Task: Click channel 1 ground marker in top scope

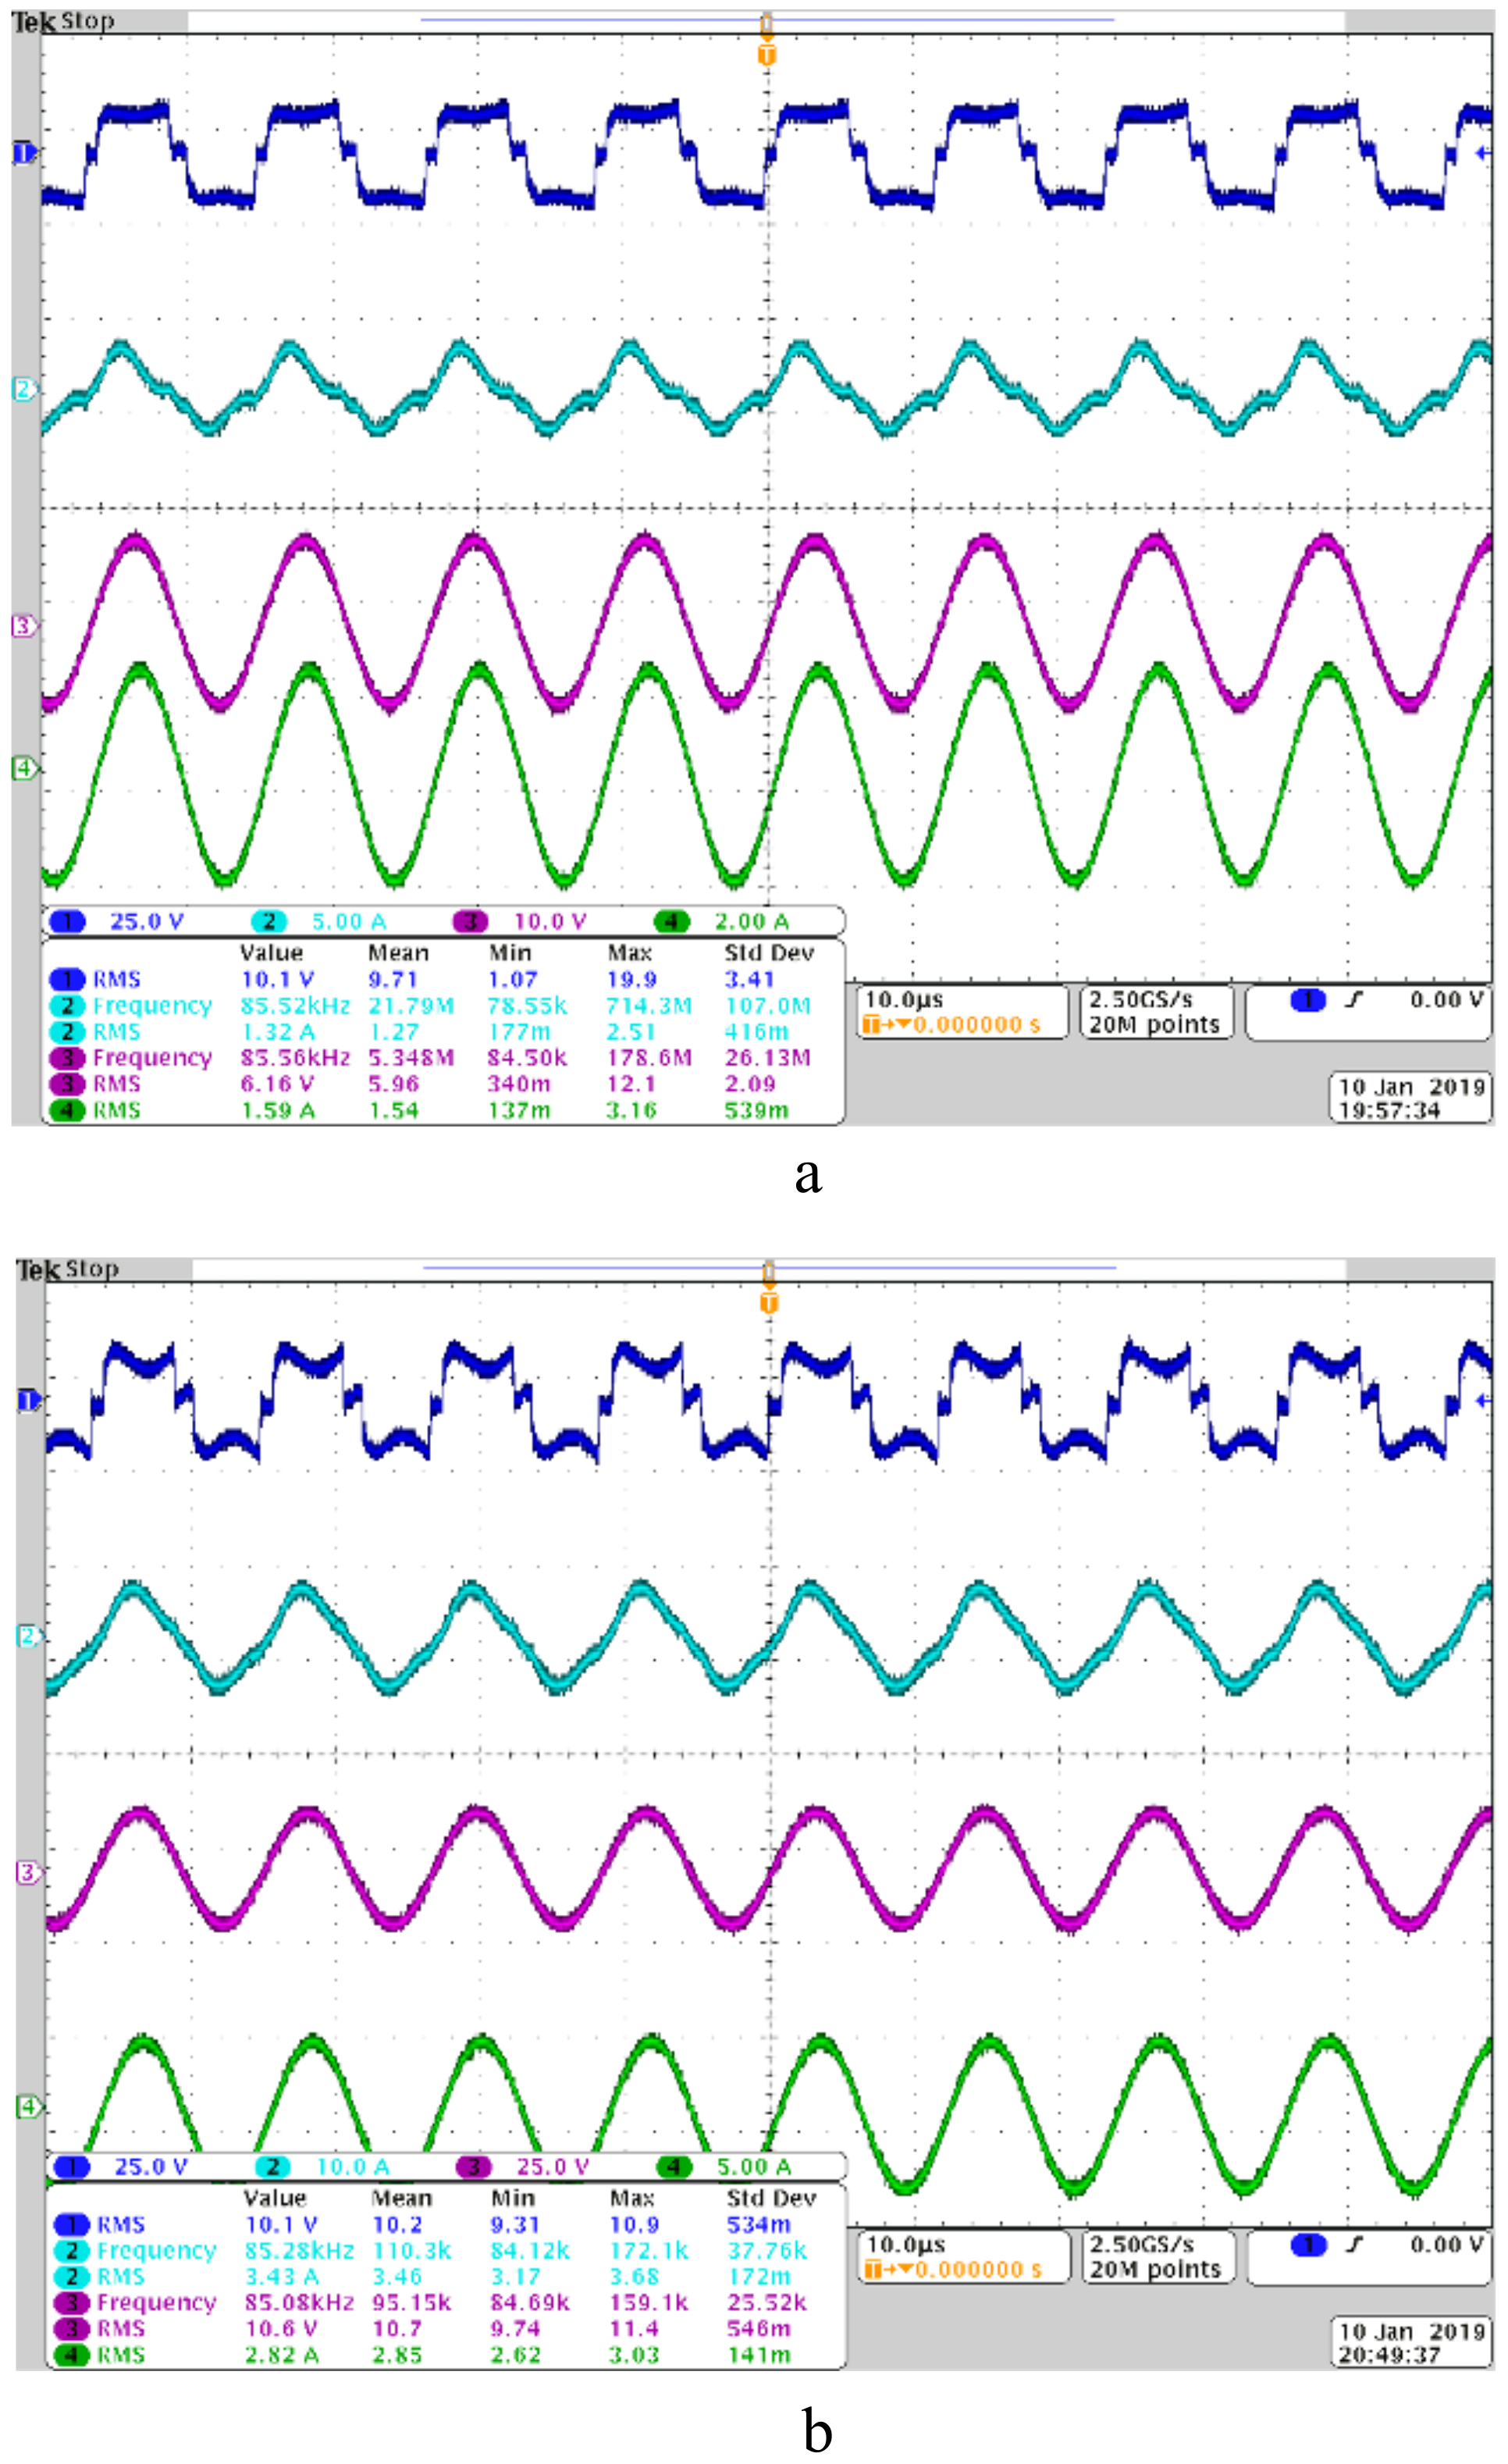Action: click(24, 153)
